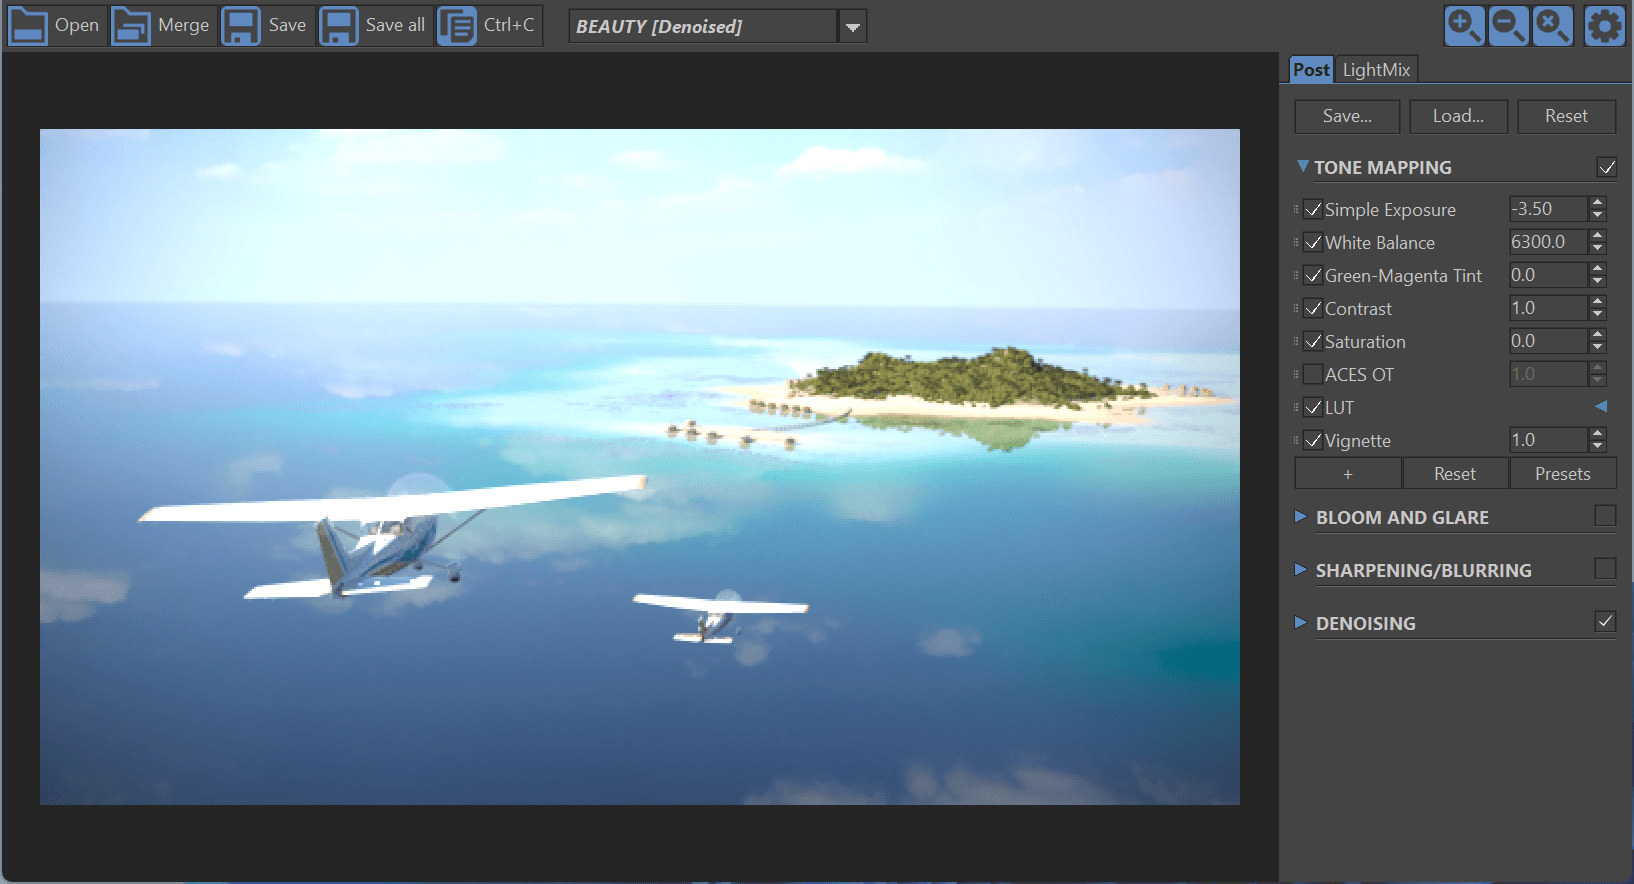Add operator with the + button
The height and width of the screenshot is (884, 1634).
click(x=1348, y=474)
